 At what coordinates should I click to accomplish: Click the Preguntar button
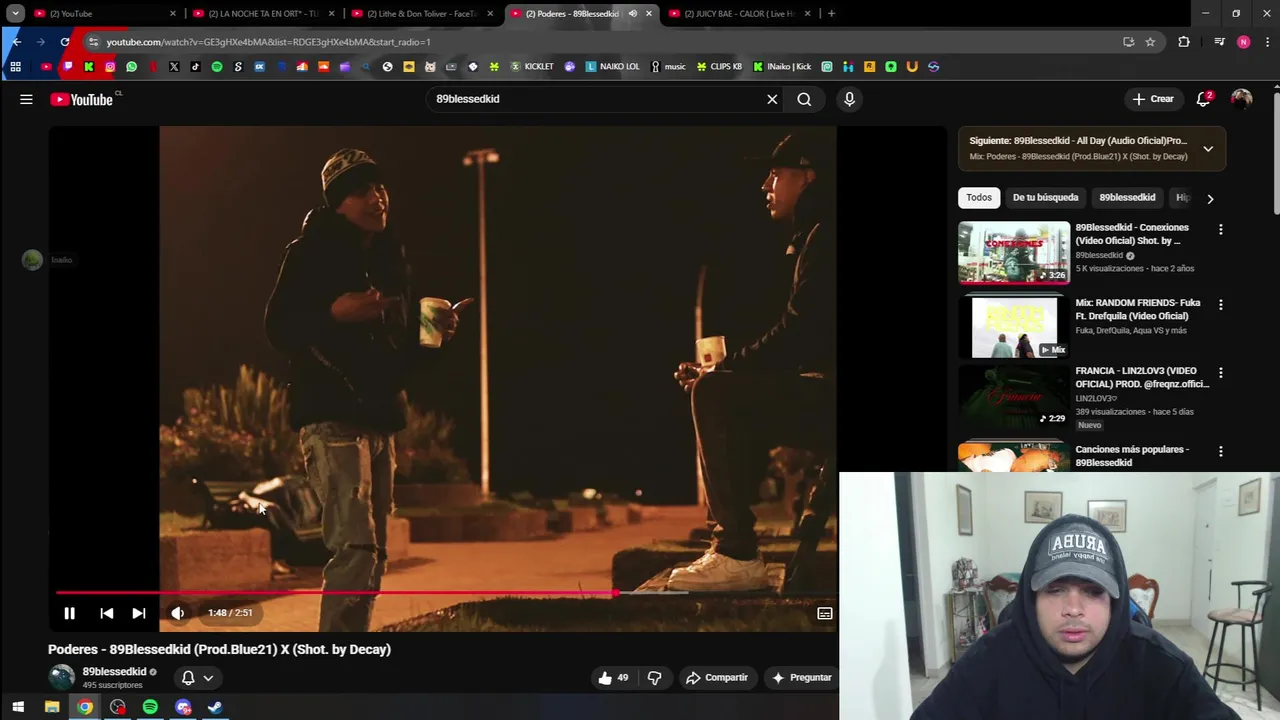click(801, 678)
